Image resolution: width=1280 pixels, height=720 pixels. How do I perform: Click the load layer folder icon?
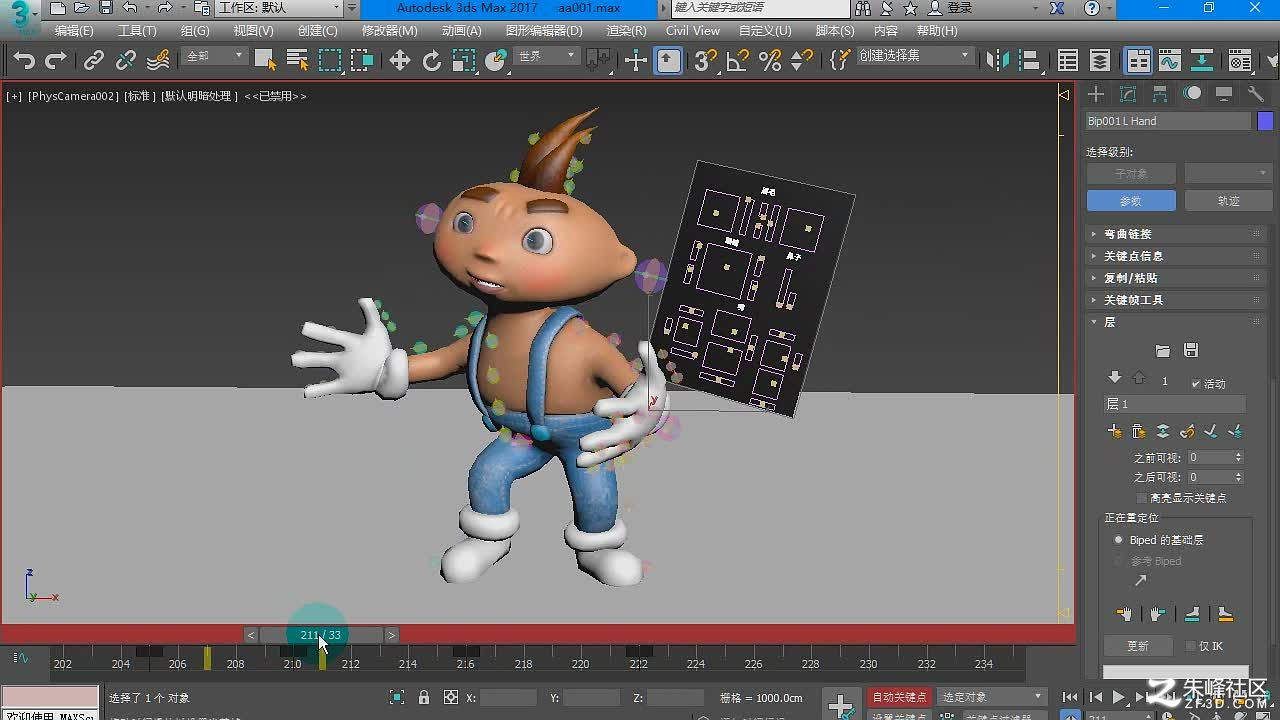tap(1162, 351)
